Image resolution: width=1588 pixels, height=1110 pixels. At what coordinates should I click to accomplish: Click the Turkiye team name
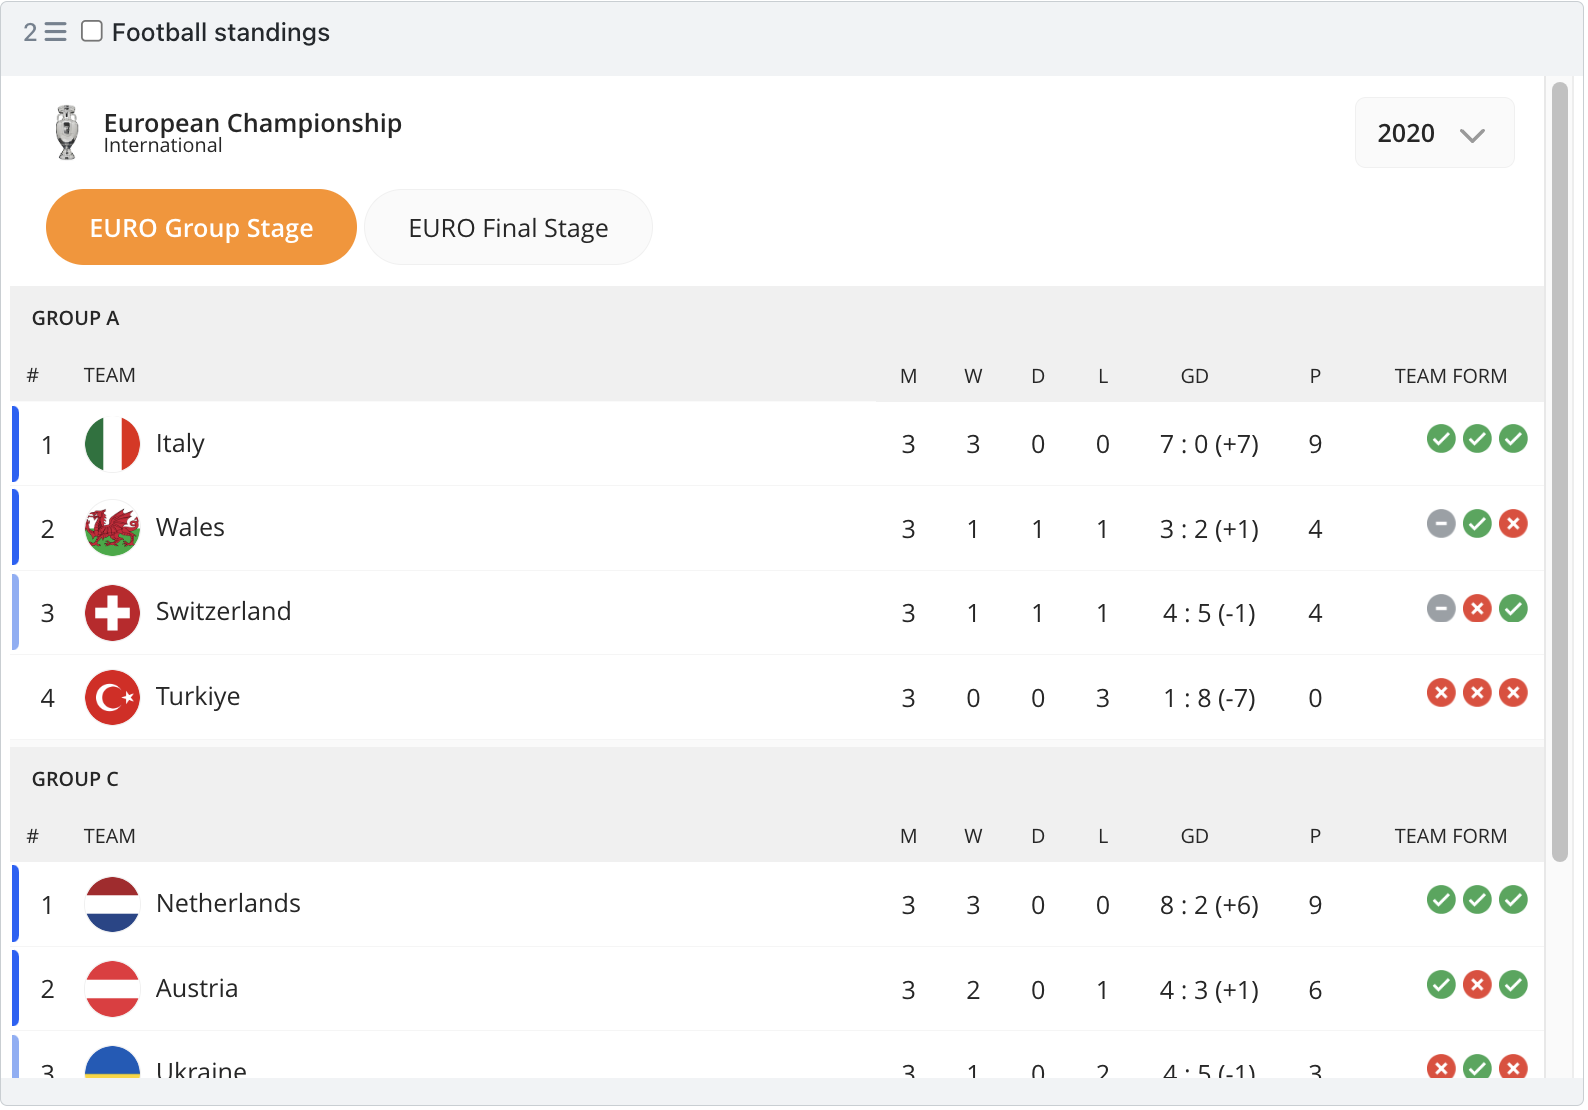pyautogui.click(x=198, y=697)
